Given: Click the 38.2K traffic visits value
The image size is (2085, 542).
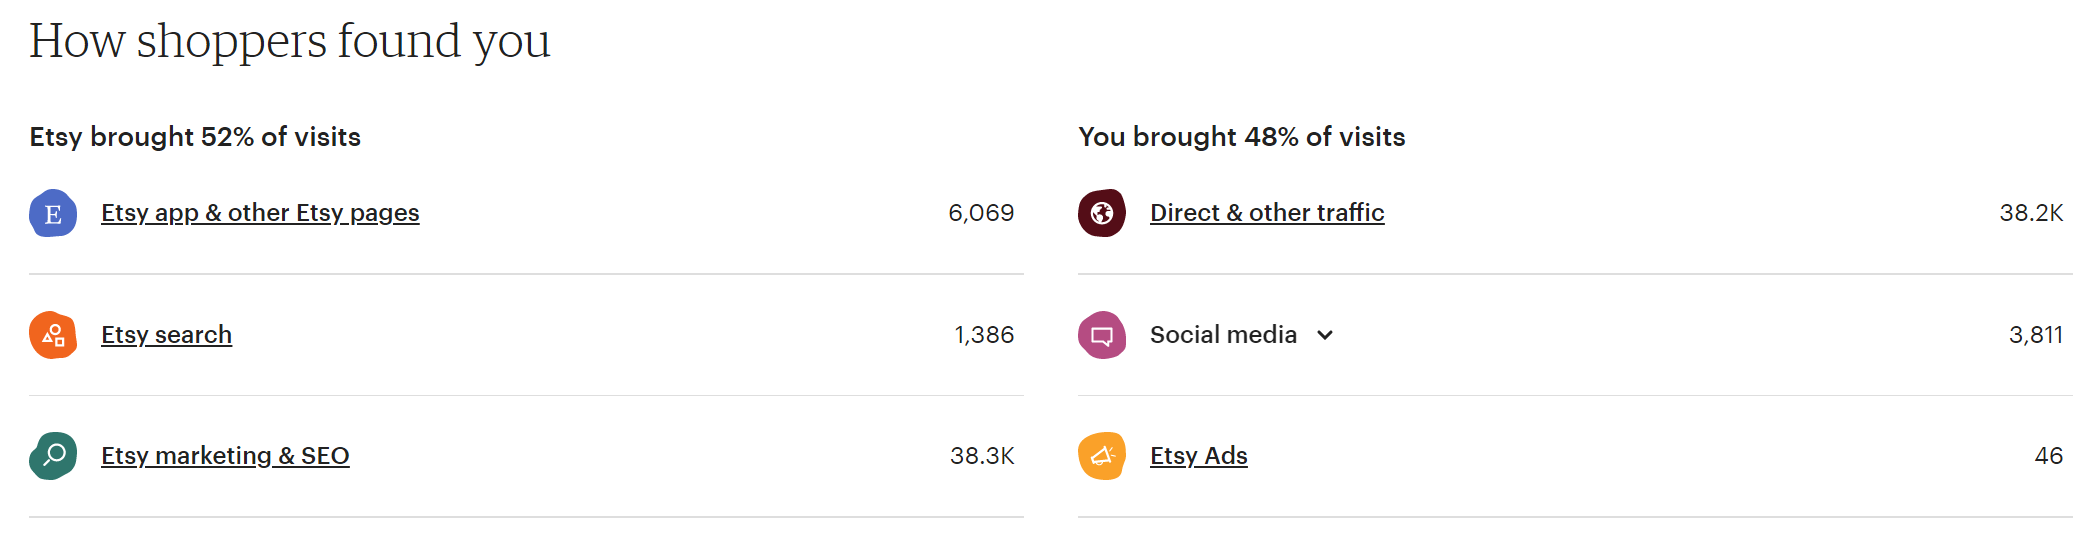Looking at the screenshot, I should [x=2031, y=213].
